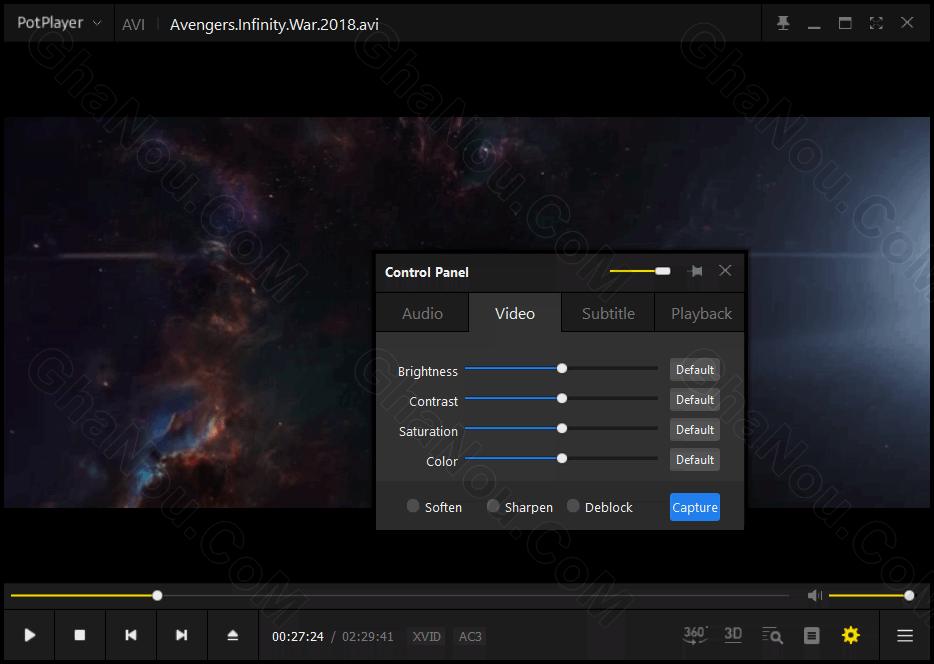Click the current time 00:27:24

[x=298, y=637]
